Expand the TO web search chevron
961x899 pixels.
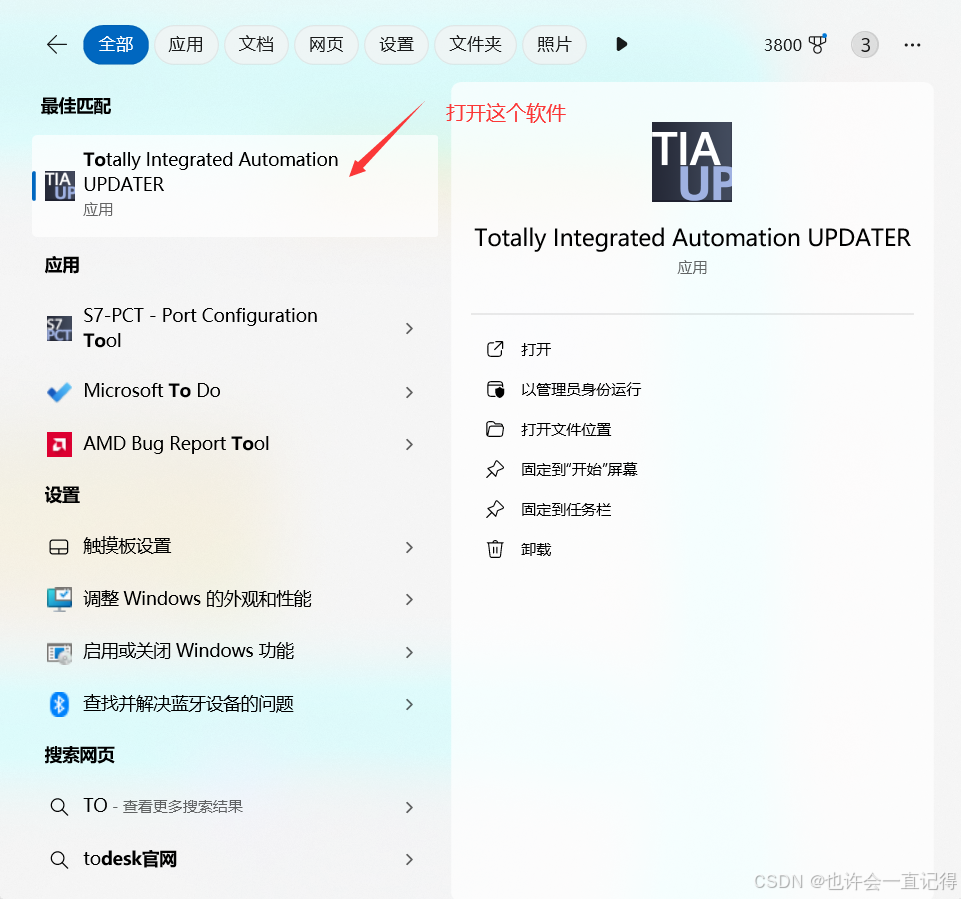409,808
